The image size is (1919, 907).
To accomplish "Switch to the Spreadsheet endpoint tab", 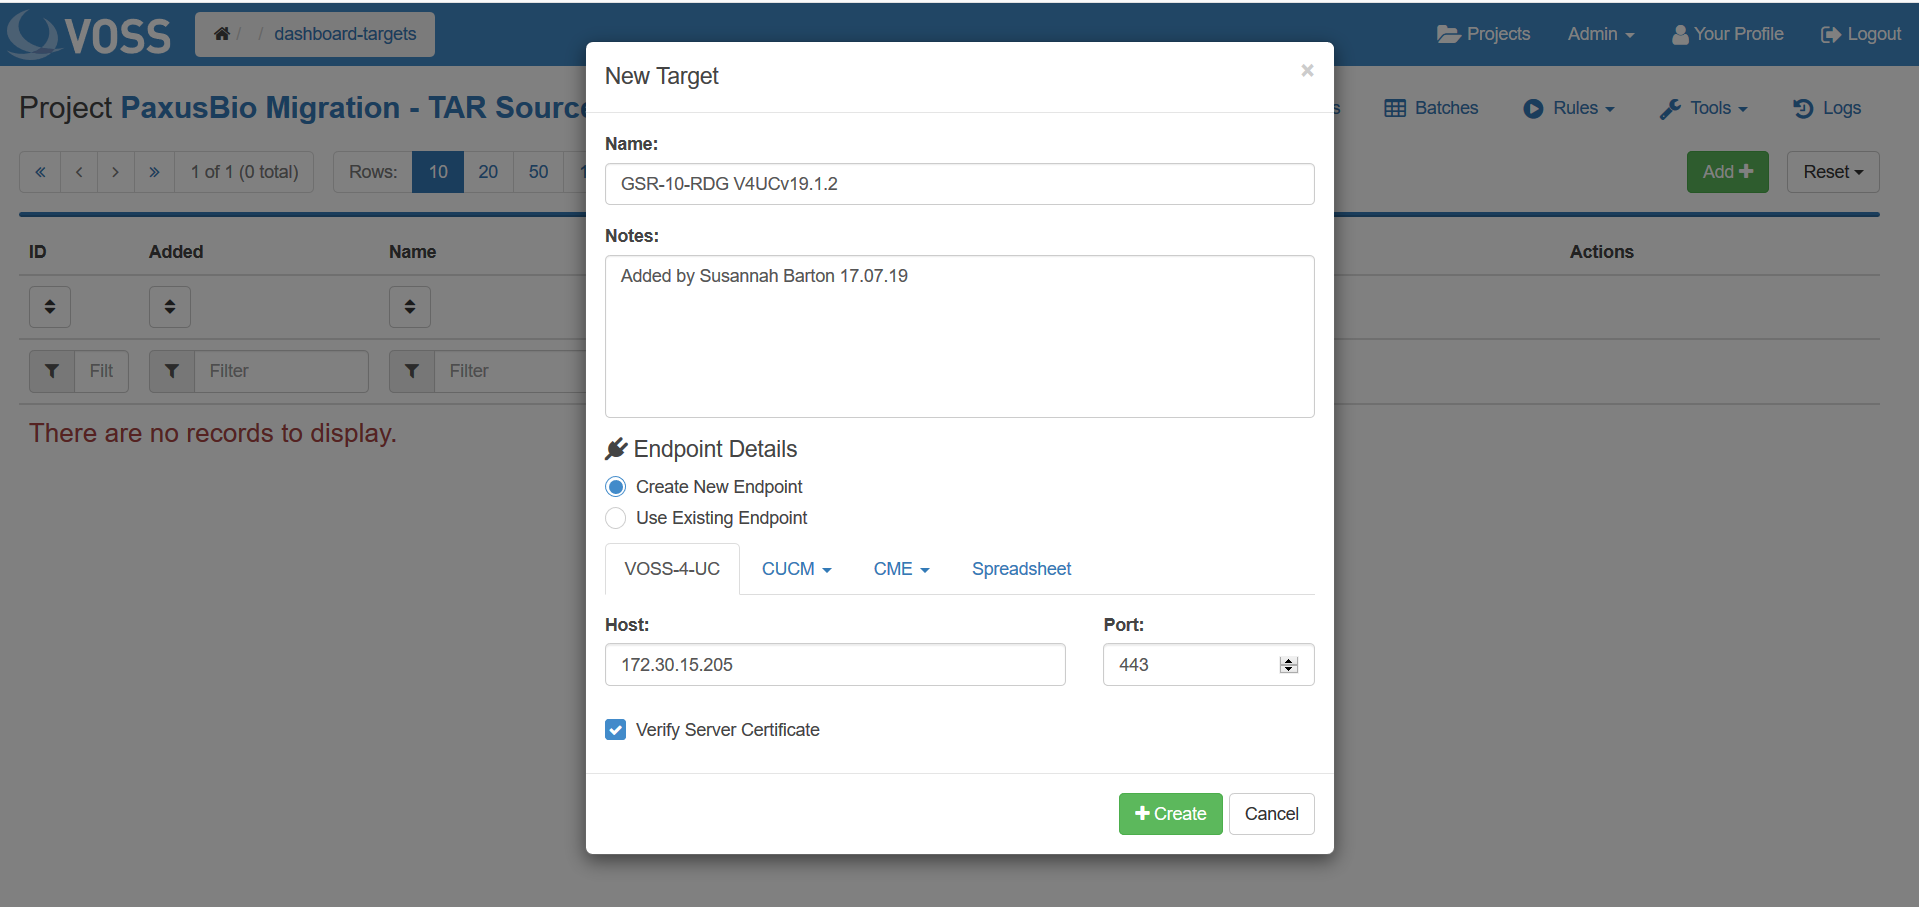I will coord(1021,569).
